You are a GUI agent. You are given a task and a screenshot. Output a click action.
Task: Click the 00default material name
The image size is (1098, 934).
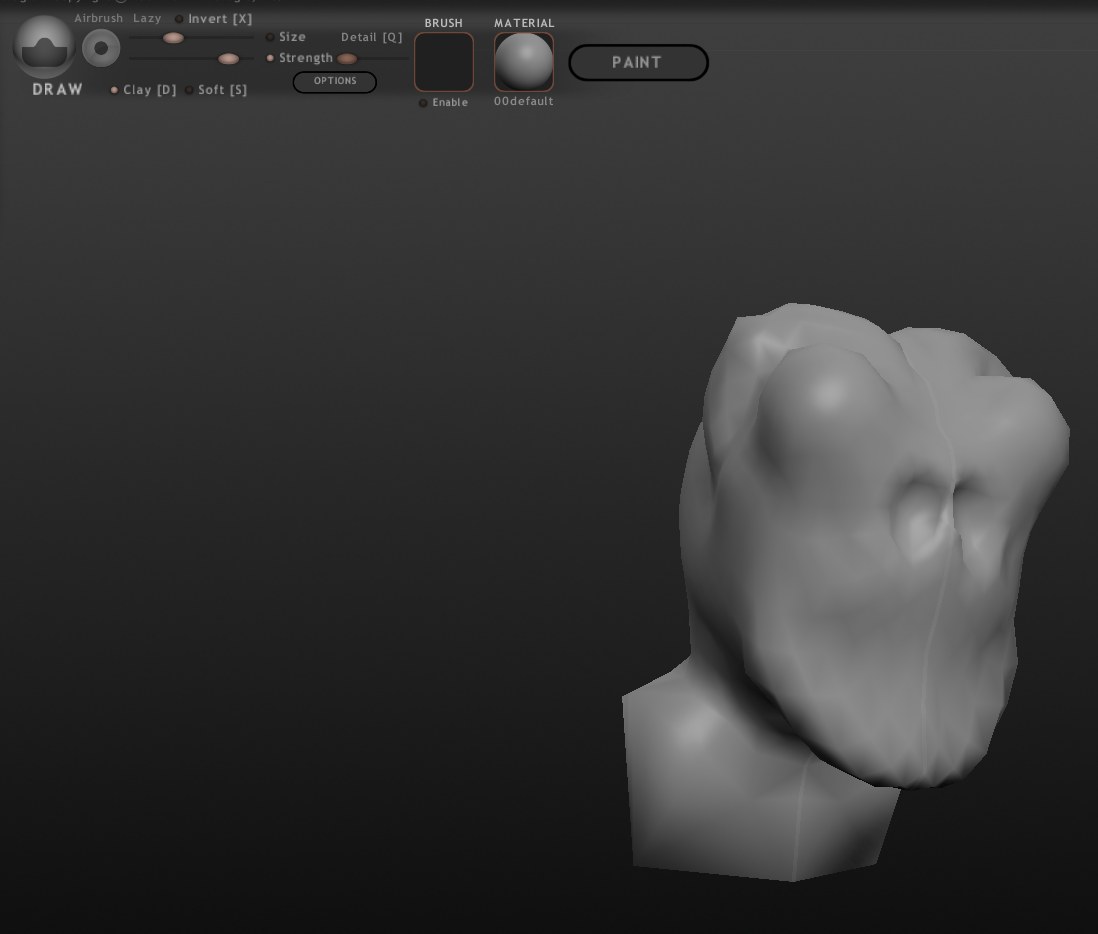click(524, 102)
